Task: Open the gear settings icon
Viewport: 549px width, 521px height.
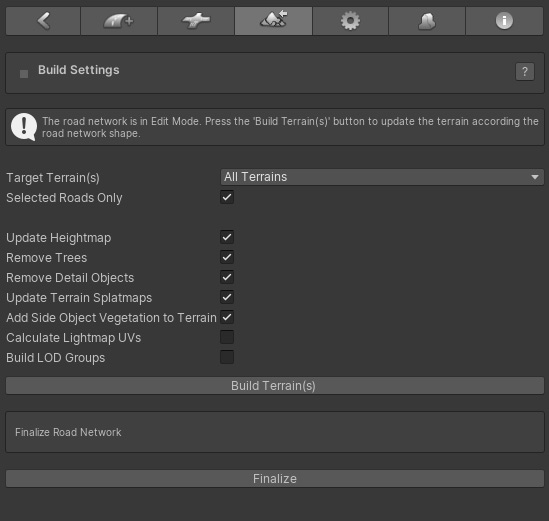Action: tap(350, 21)
